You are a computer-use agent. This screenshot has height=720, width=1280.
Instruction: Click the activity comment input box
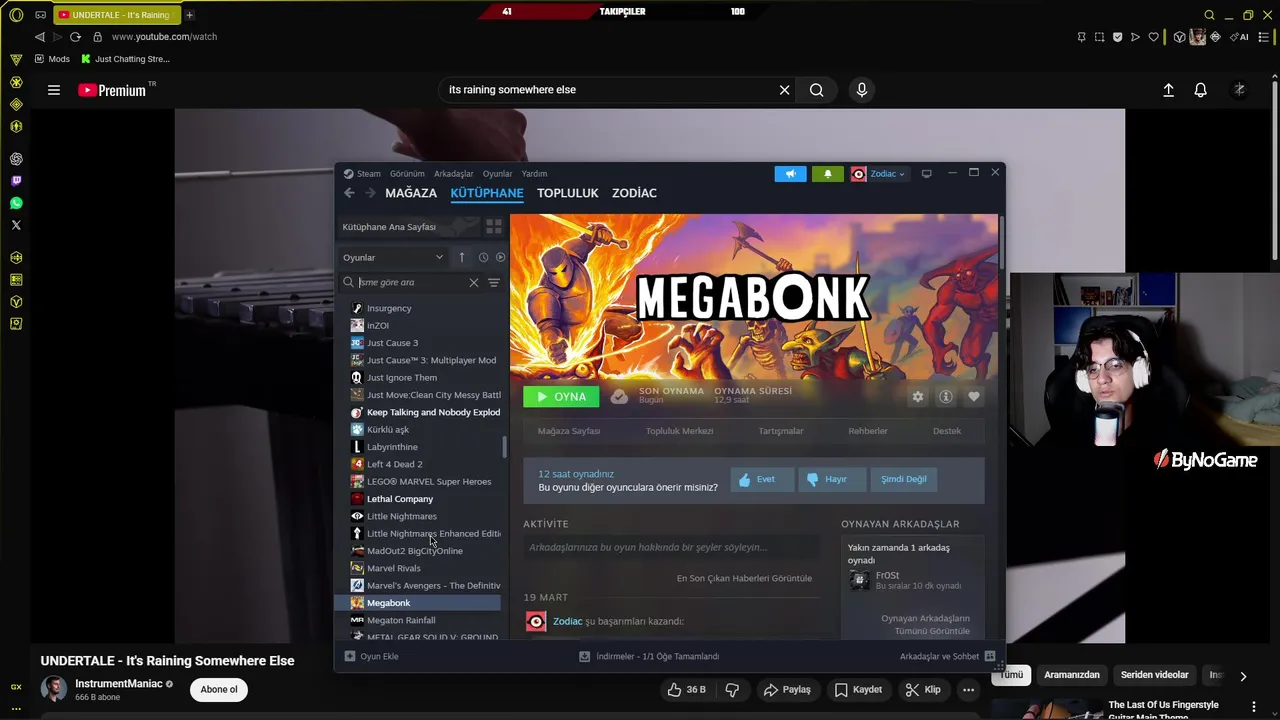tap(672, 548)
